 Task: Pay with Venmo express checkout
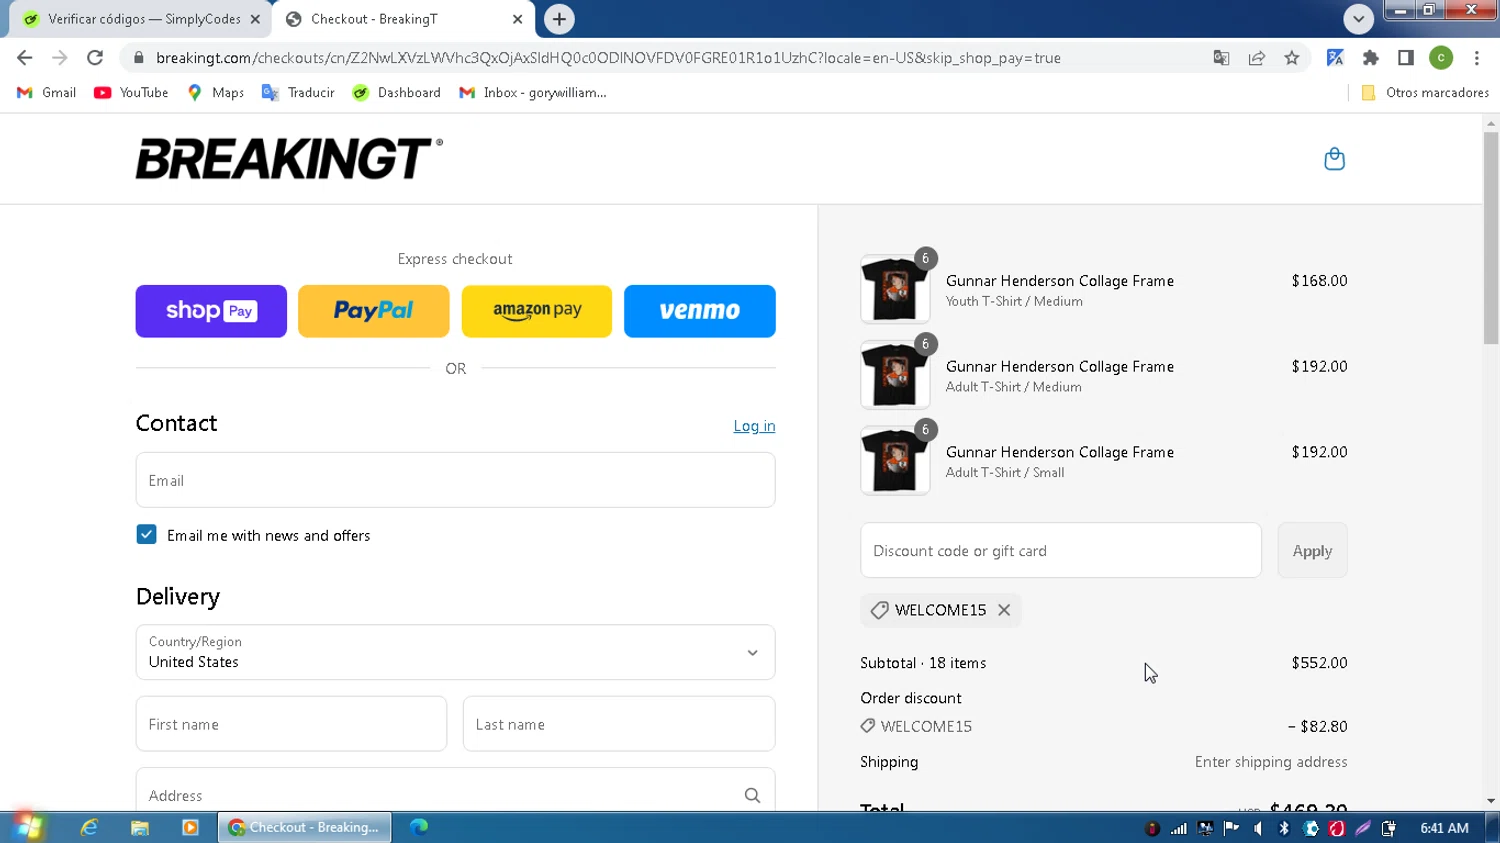tap(700, 311)
